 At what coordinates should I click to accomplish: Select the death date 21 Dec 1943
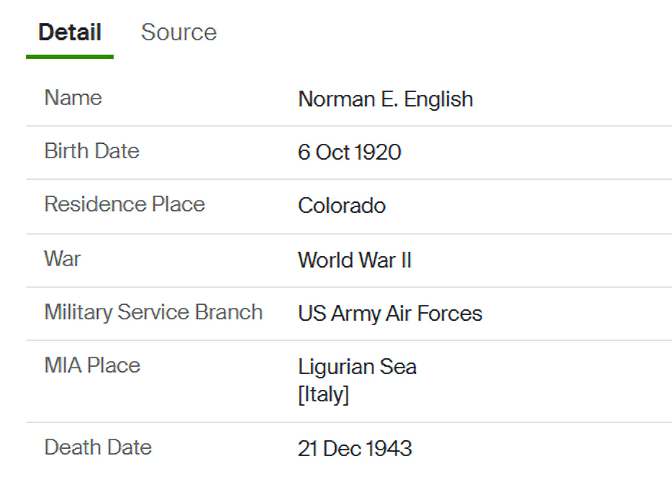coord(354,448)
